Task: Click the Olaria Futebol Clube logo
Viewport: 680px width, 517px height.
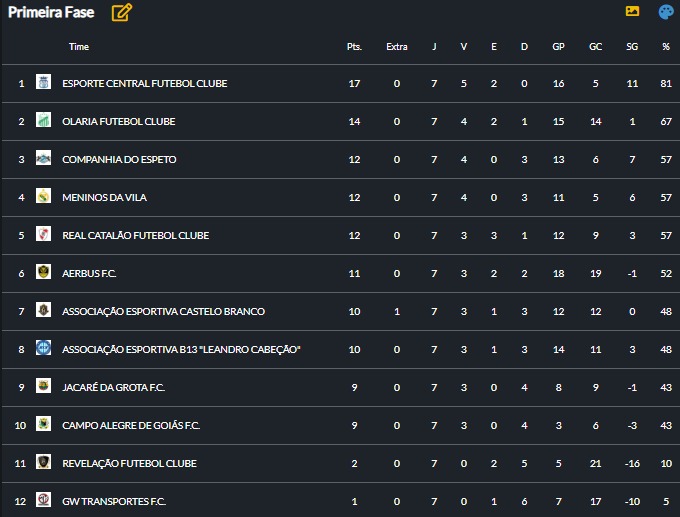Action: coord(43,121)
